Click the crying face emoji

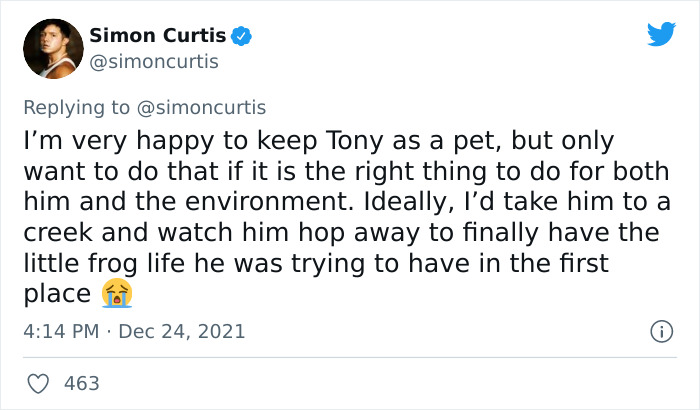coord(117,294)
